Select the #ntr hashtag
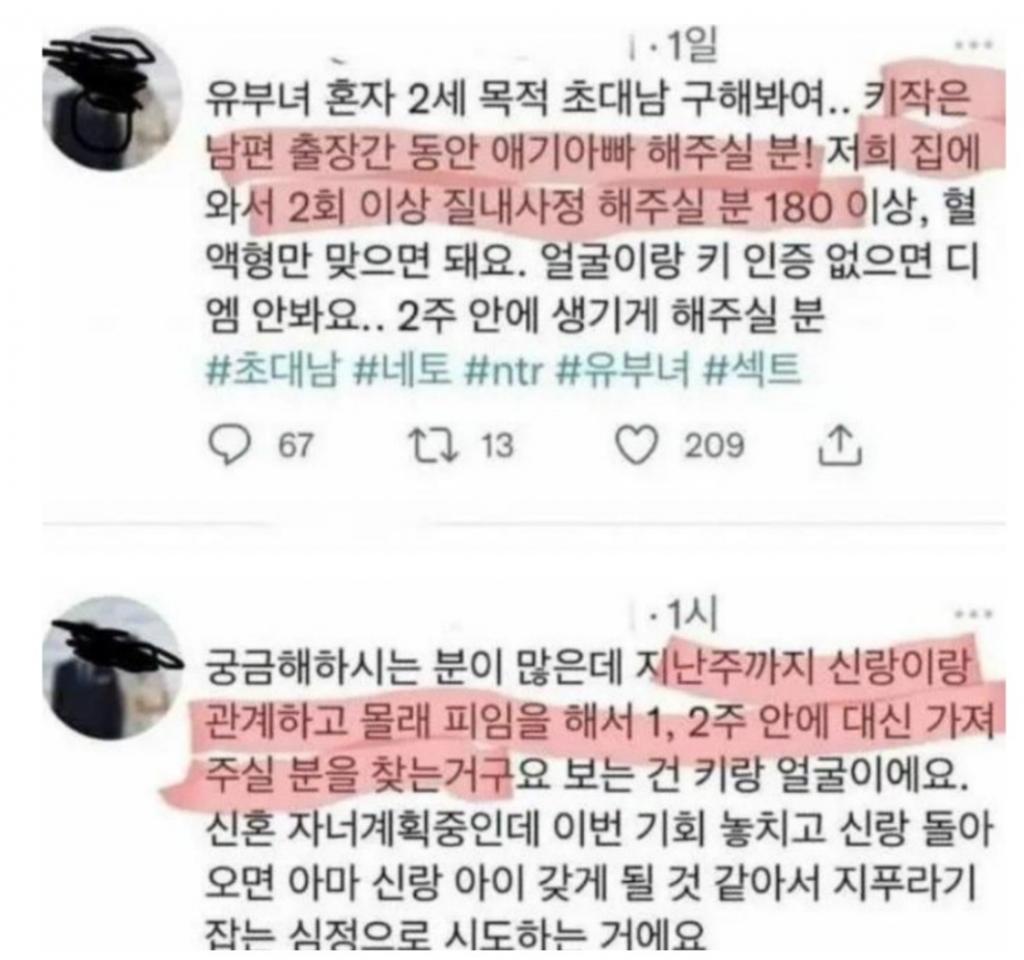 tap(504, 370)
